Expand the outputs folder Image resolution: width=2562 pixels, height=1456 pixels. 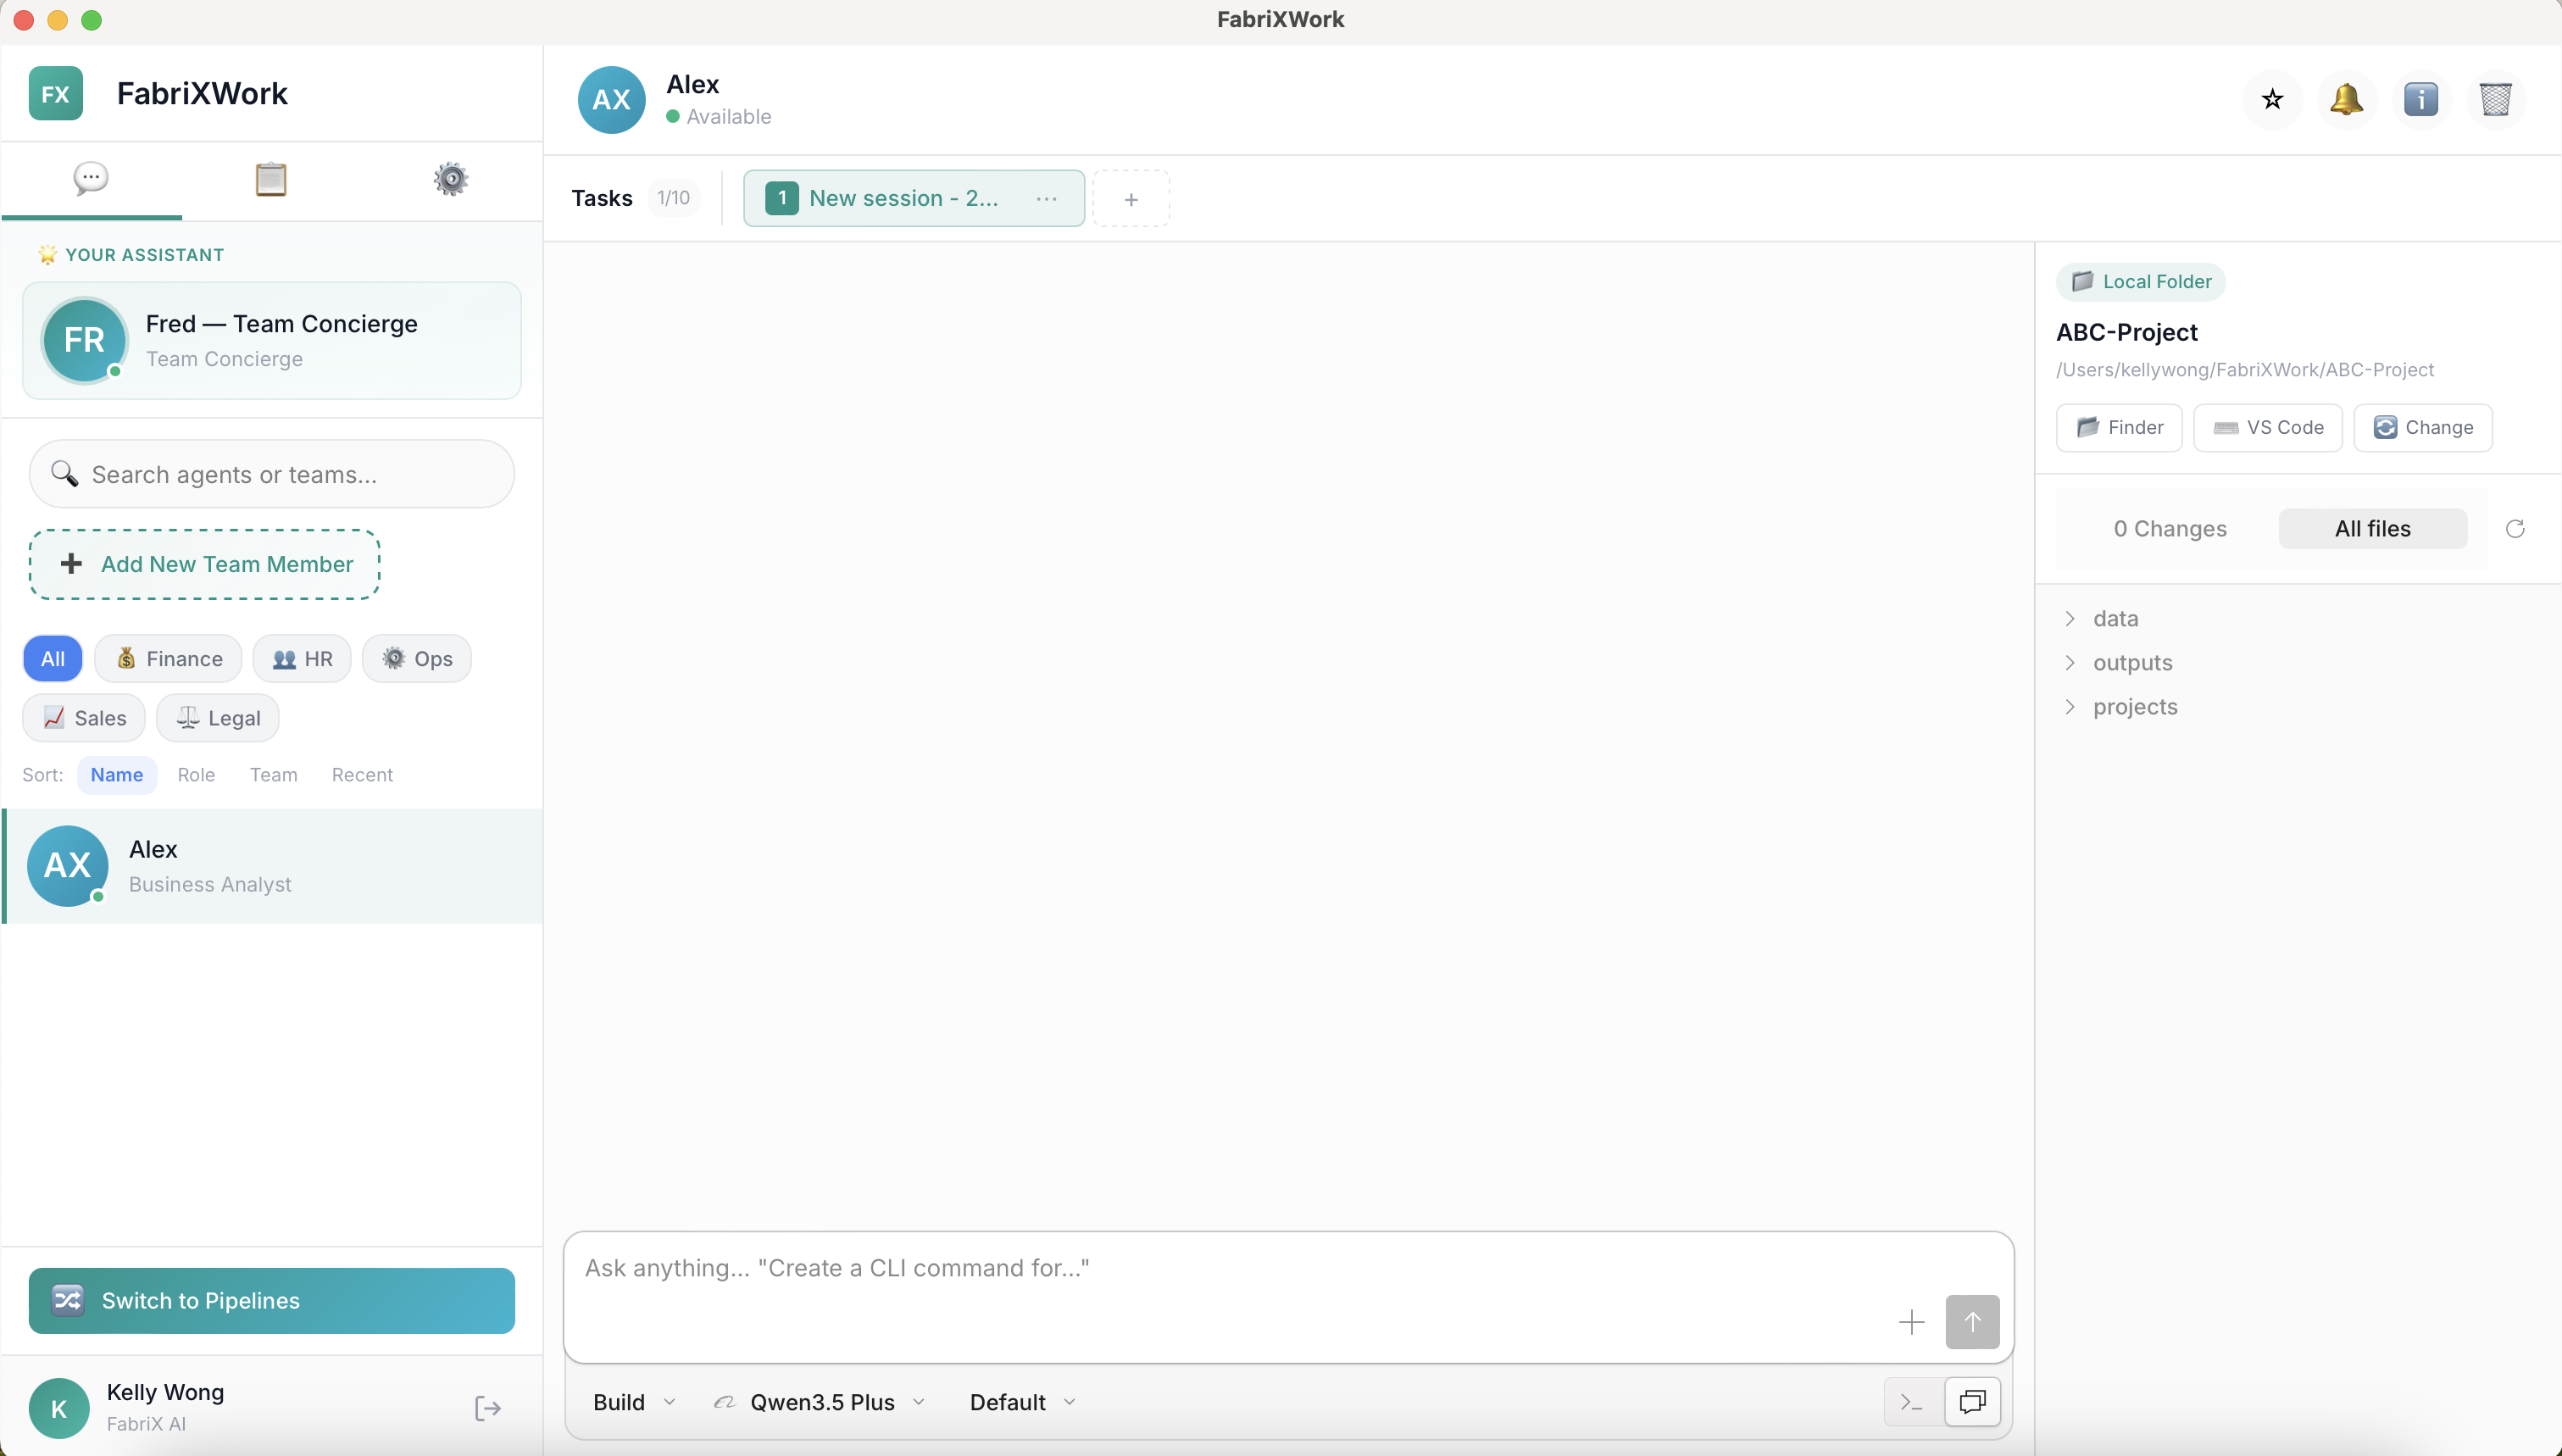point(2133,662)
